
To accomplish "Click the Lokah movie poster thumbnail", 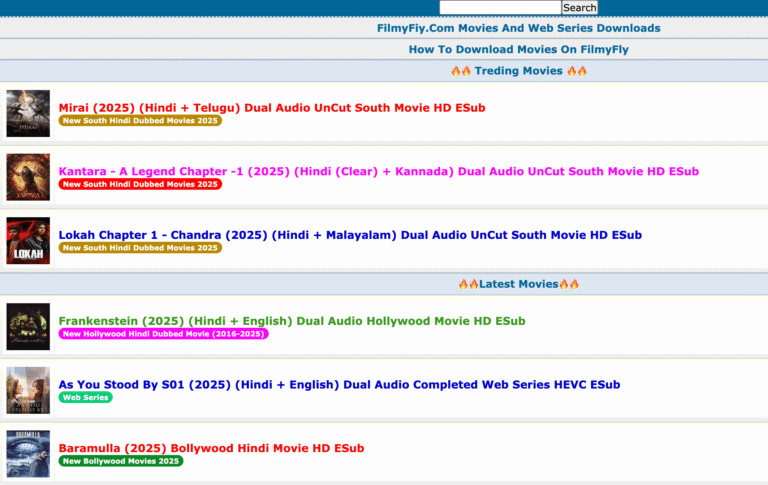I will pyautogui.click(x=28, y=241).
